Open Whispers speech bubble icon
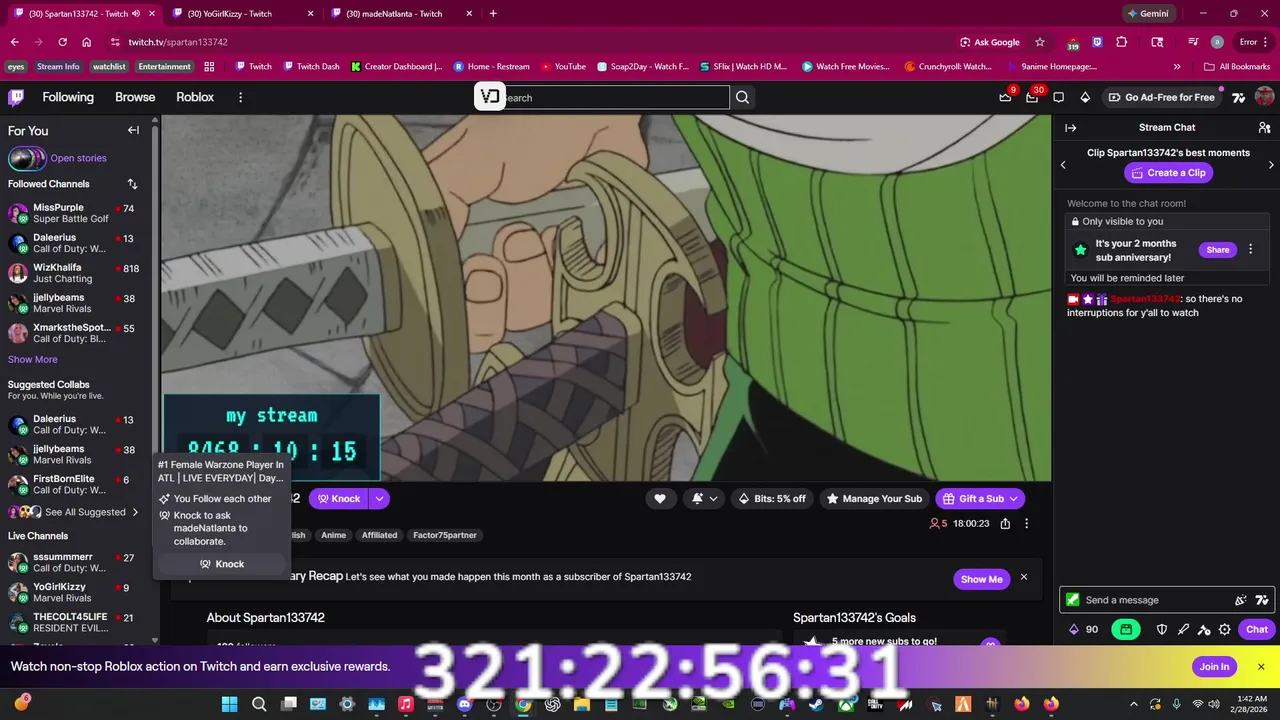Image resolution: width=1280 pixels, height=720 pixels. [1058, 97]
